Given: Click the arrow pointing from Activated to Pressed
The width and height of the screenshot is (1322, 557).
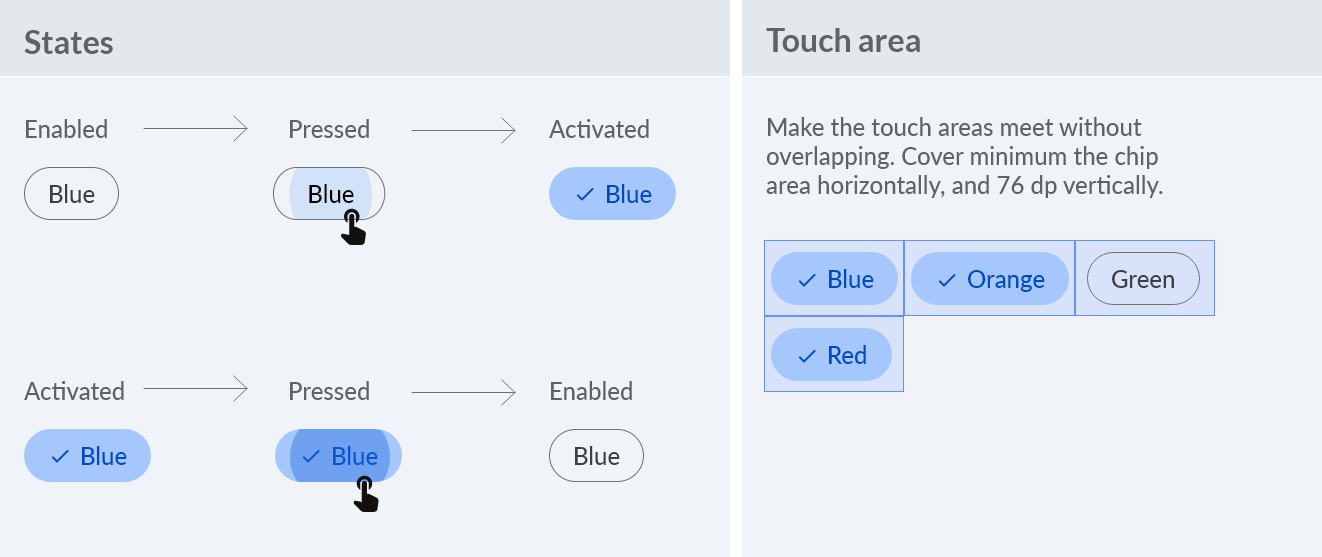Looking at the screenshot, I should 195,390.
